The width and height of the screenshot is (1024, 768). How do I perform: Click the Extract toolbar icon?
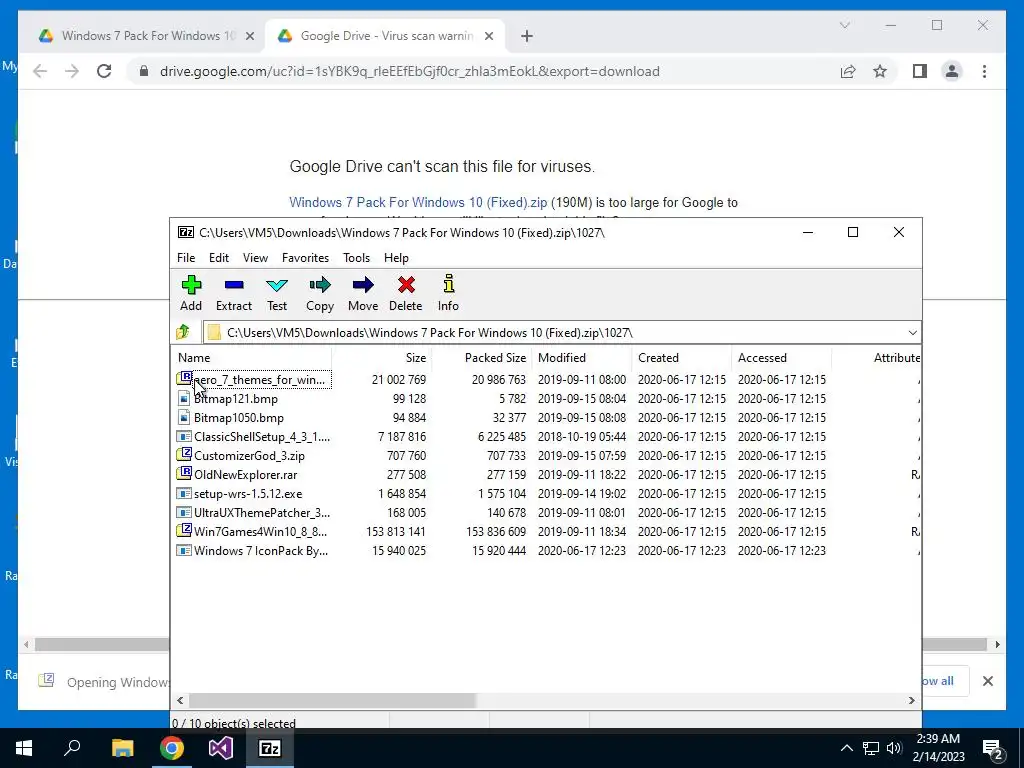pyautogui.click(x=234, y=293)
